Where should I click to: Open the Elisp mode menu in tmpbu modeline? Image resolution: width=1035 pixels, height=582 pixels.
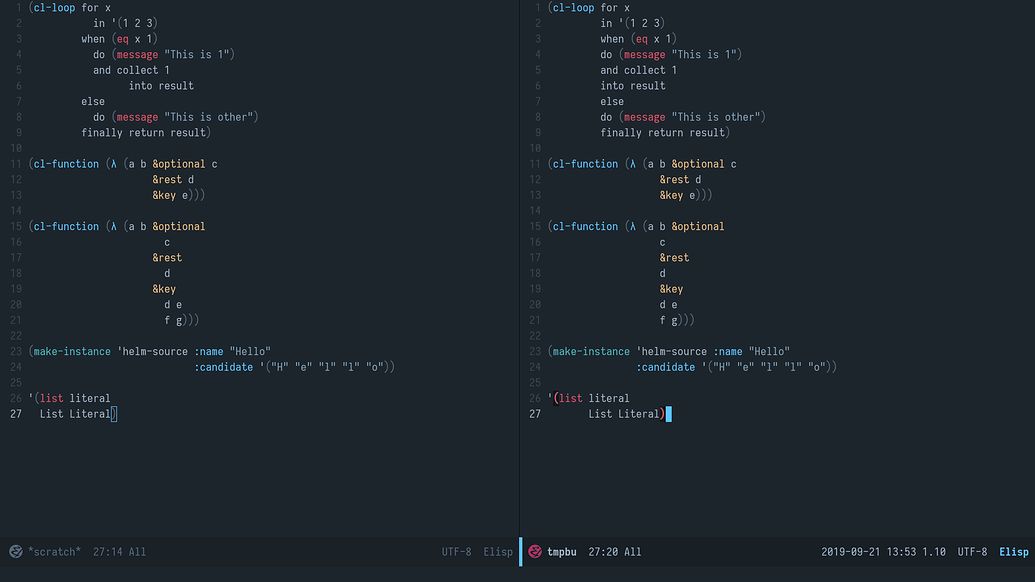[1014, 551]
